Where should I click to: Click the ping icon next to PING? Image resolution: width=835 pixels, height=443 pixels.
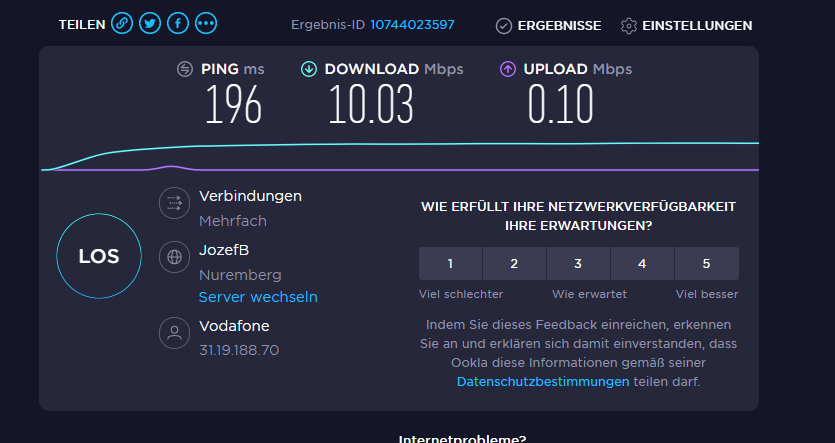(185, 69)
